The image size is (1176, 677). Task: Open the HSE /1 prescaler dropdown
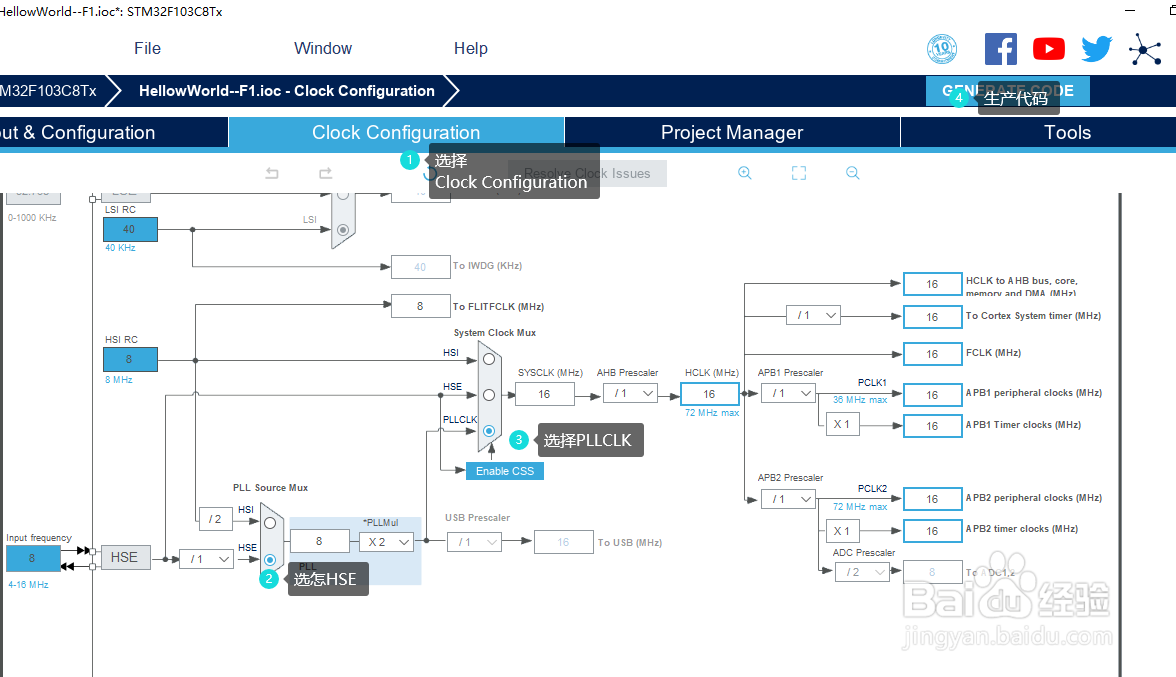(x=206, y=559)
